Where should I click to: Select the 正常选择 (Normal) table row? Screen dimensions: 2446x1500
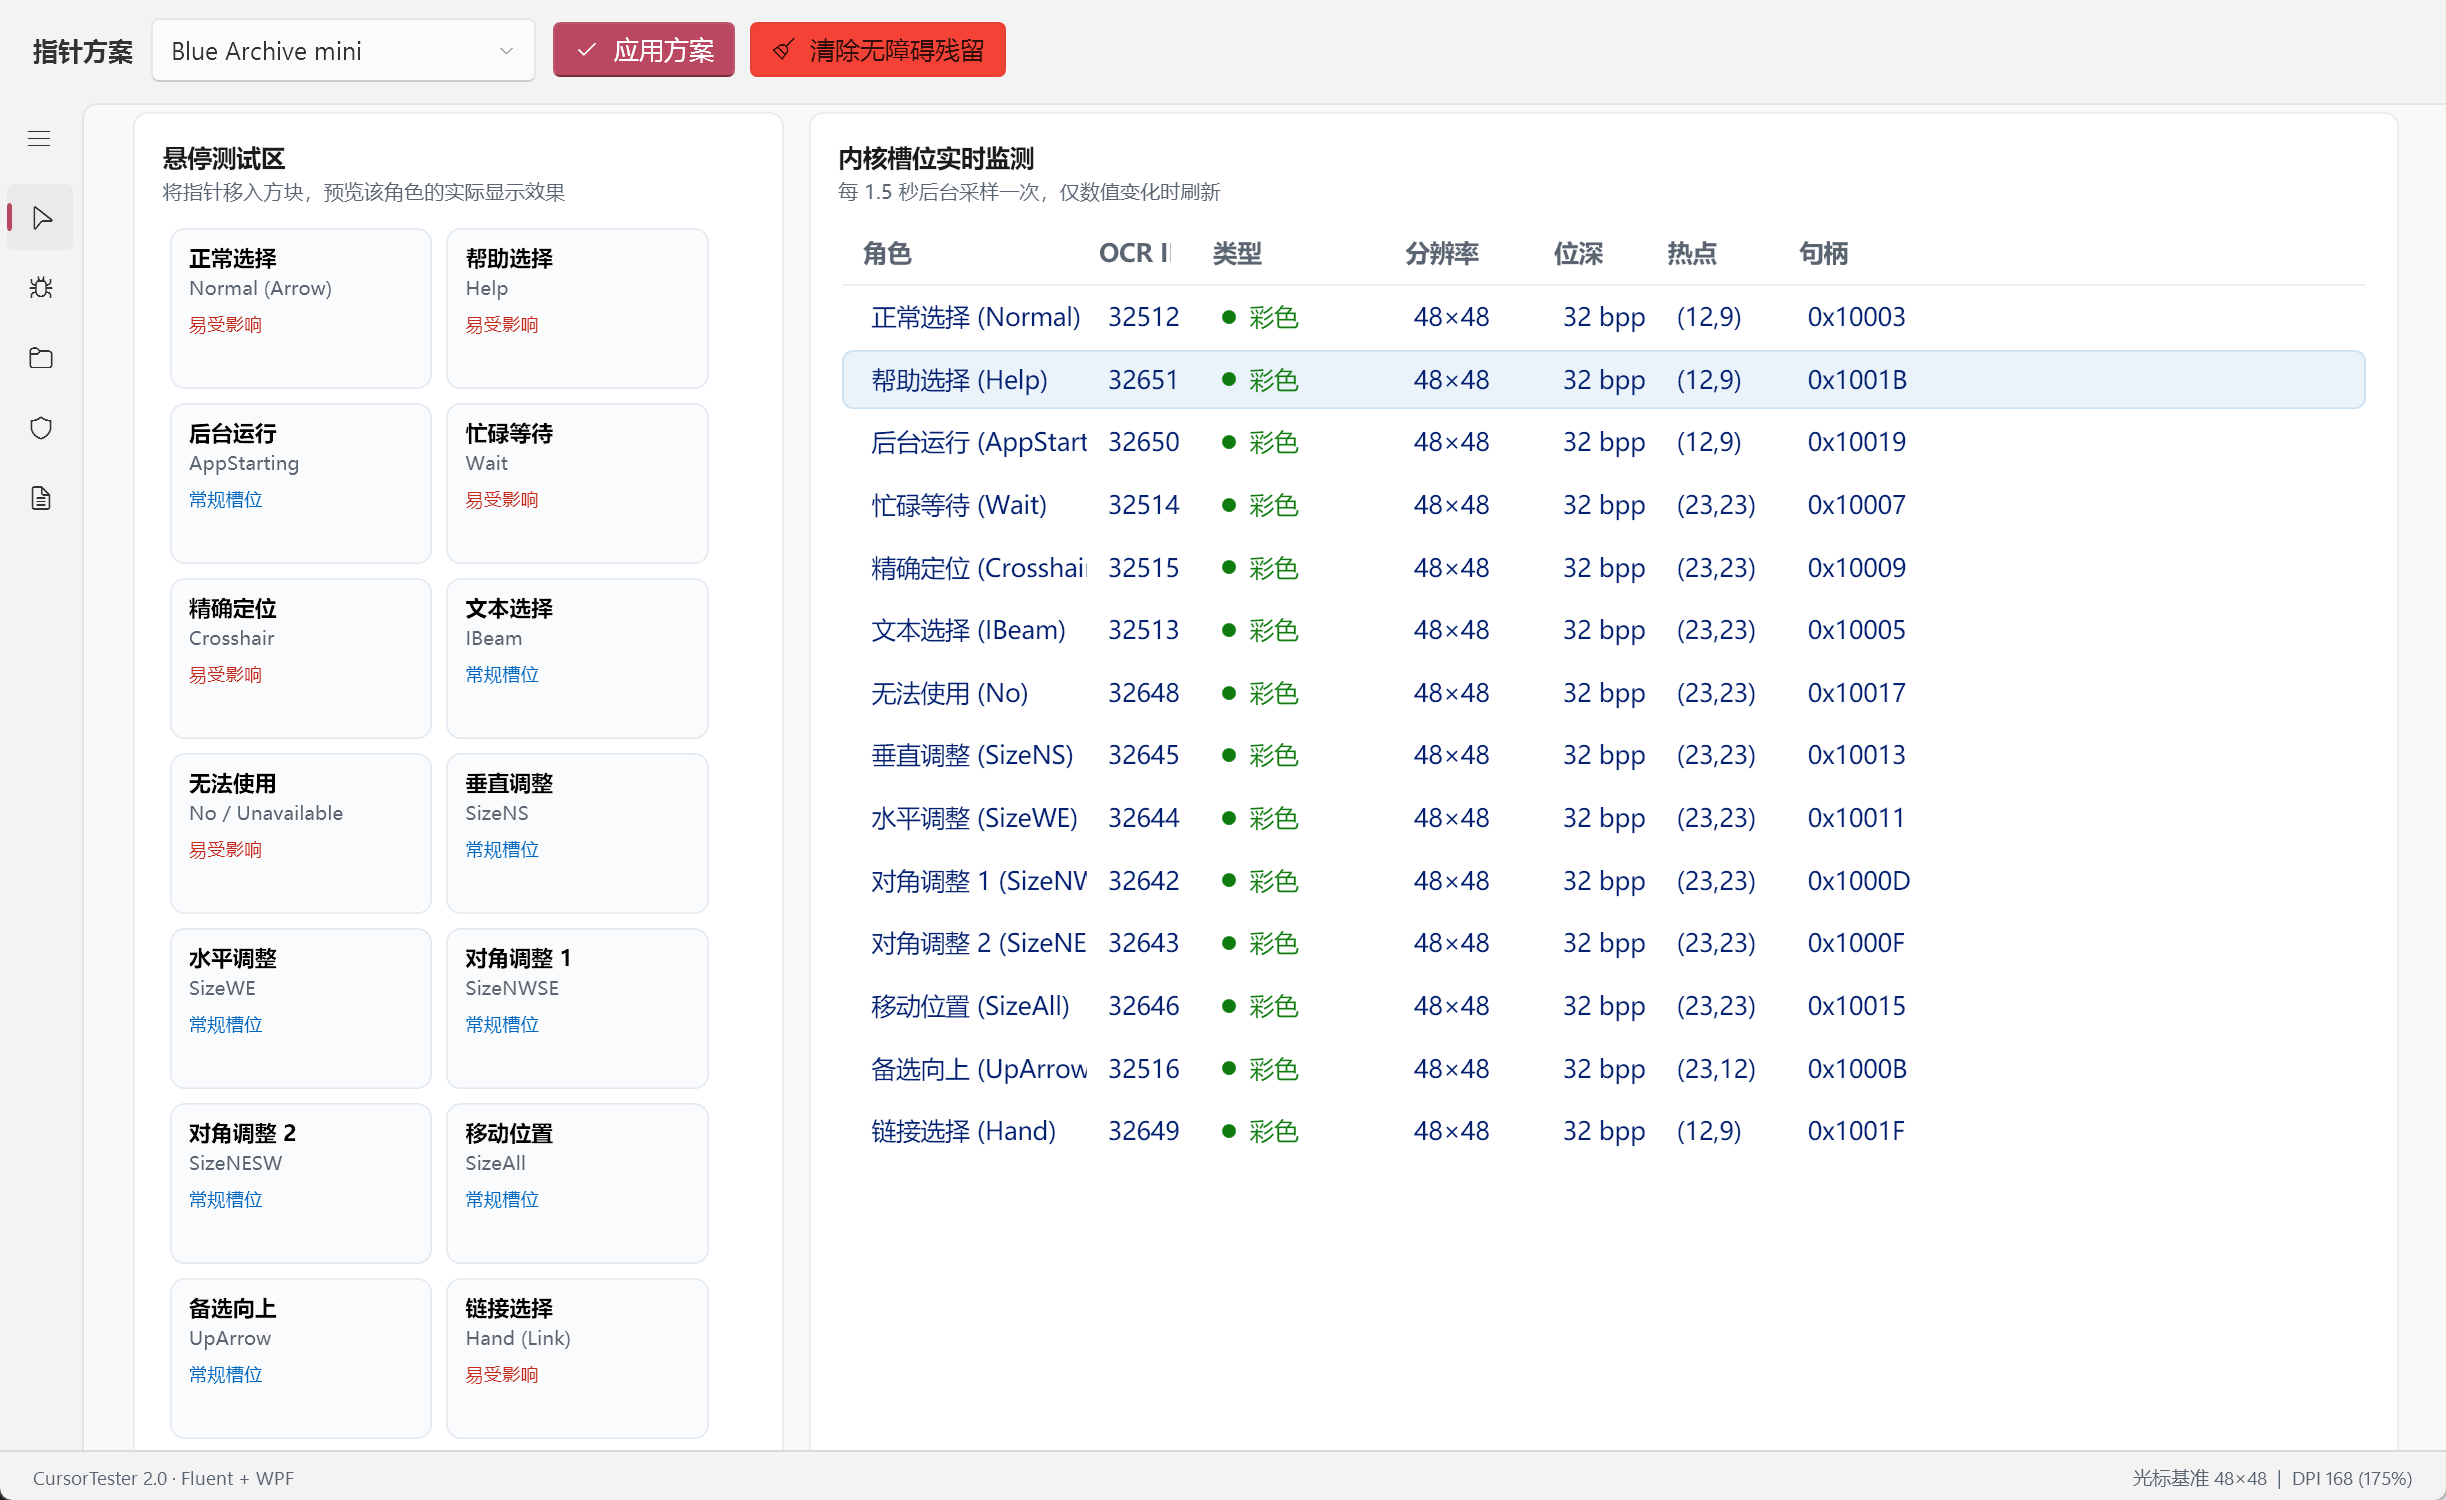click(x=1603, y=317)
